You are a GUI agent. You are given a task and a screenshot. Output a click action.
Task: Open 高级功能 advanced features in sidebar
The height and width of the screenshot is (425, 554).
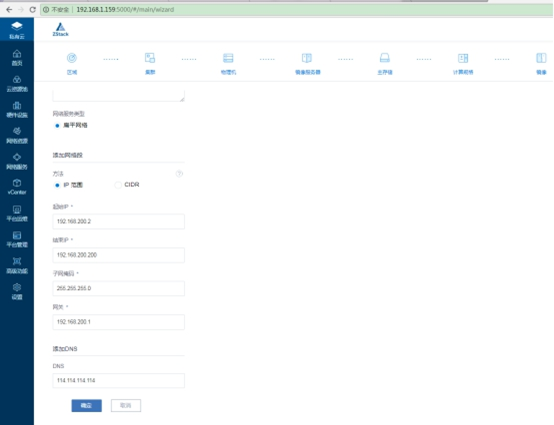[17, 266]
